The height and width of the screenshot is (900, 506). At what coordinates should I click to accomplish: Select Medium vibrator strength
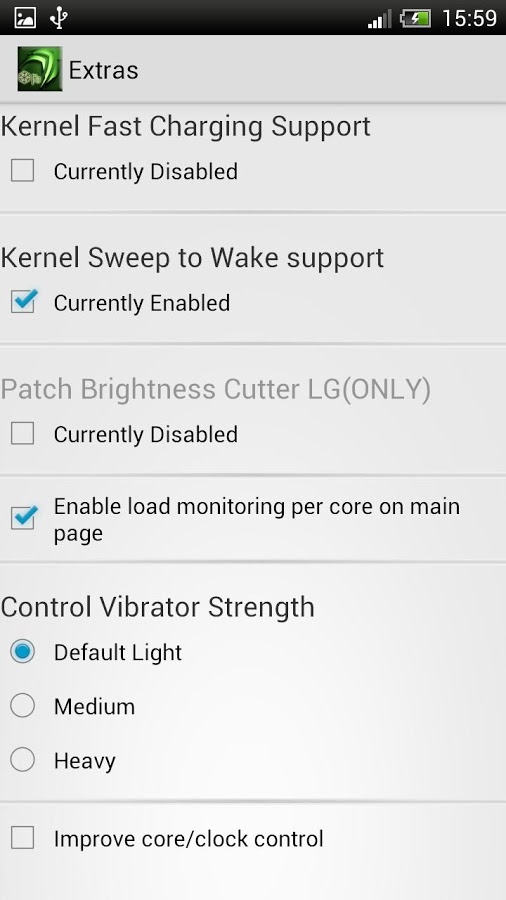point(22,705)
